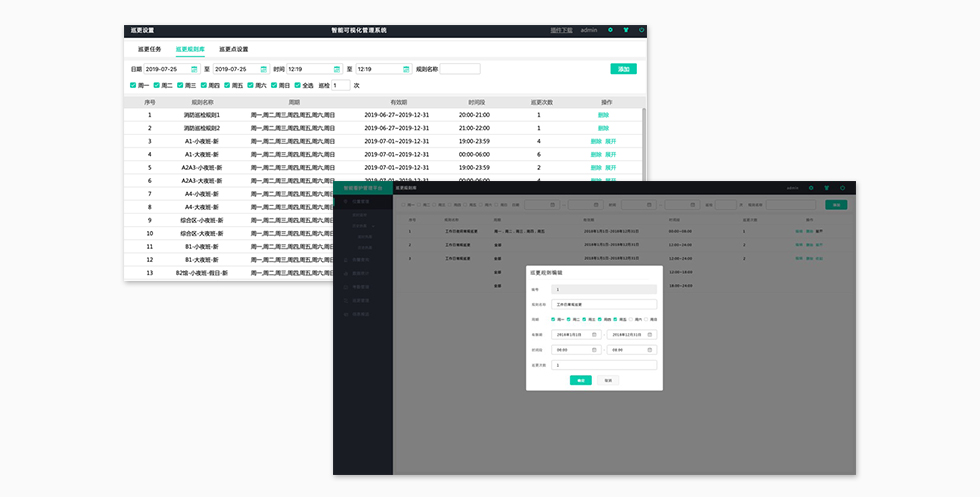The width and height of the screenshot is (980, 497).
Task: Click the theme shirt icon in top window header
Action: point(626,30)
